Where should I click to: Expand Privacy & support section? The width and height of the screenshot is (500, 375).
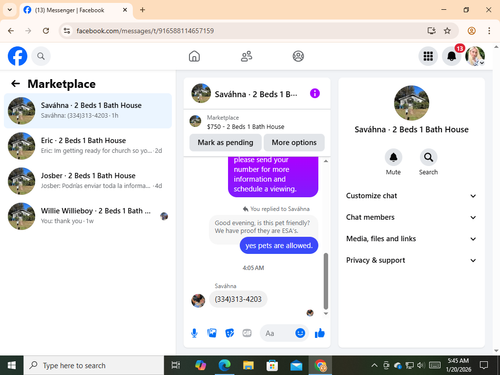(x=411, y=260)
